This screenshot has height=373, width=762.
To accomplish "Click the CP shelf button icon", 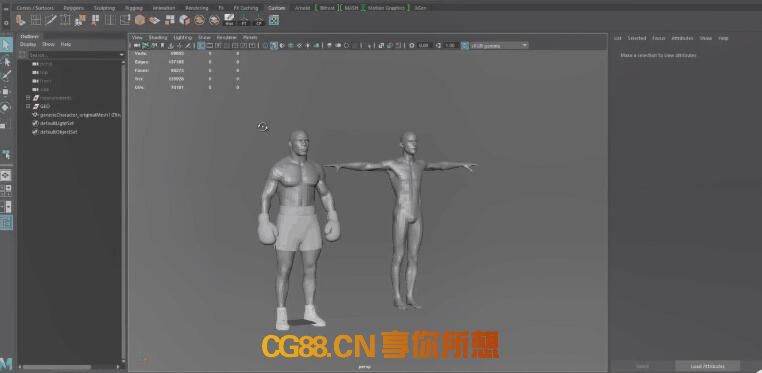I will coord(259,20).
